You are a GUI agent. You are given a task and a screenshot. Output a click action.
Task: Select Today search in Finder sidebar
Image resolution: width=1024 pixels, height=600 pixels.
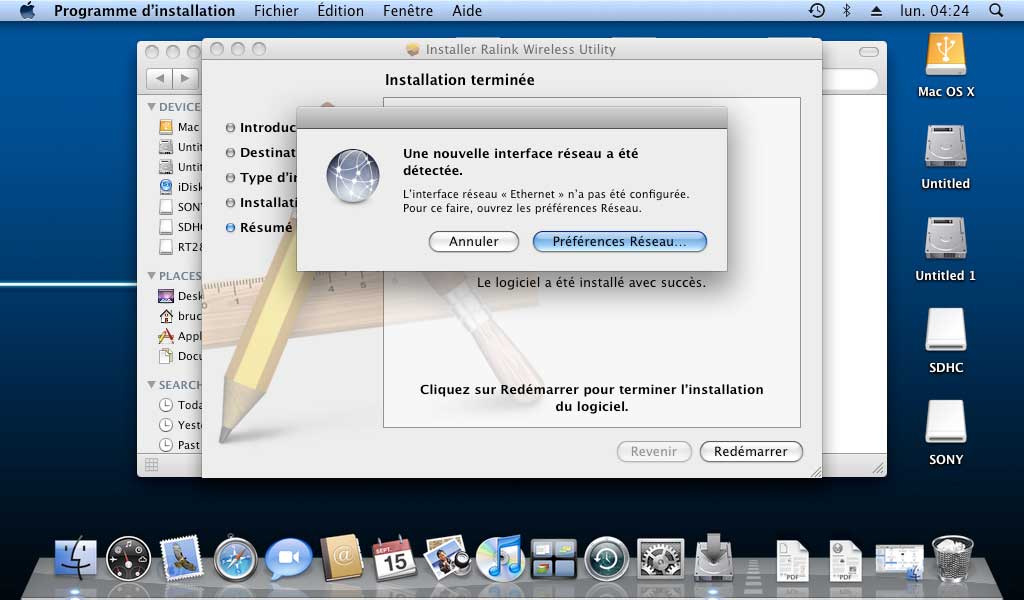pyautogui.click(x=180, y=405)
